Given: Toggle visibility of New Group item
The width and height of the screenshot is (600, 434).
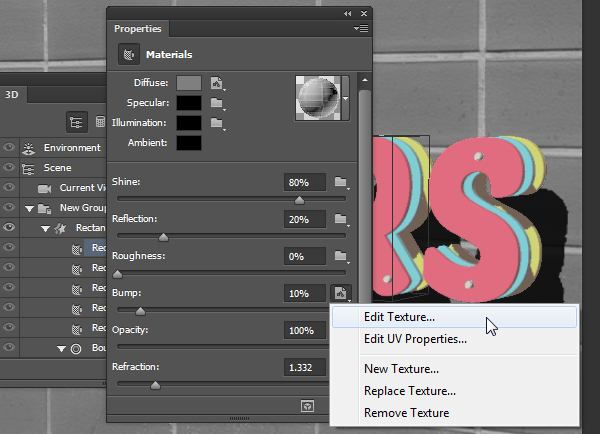Looking at the screenshot, I should click(9, 208).
